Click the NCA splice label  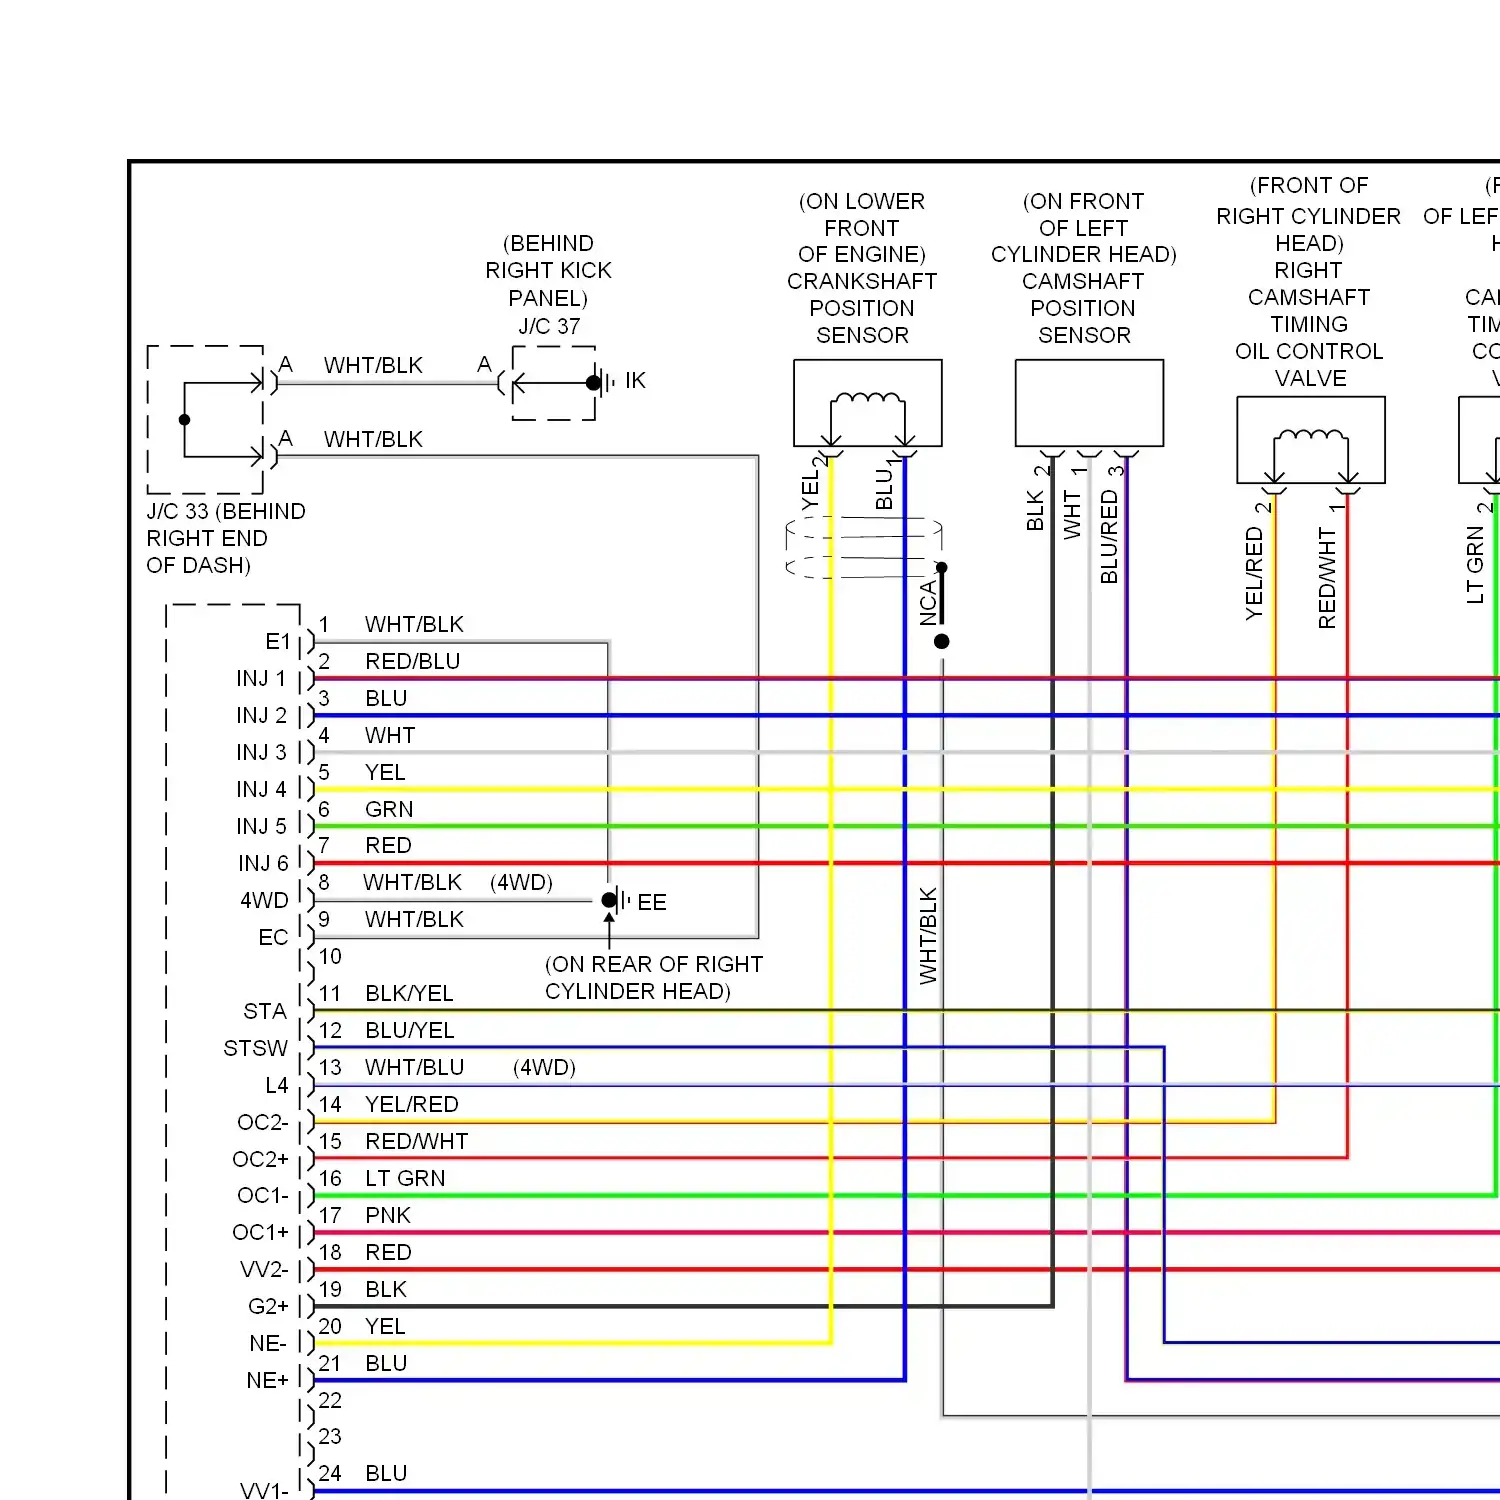pyautogui.click(x=929, y=603)
